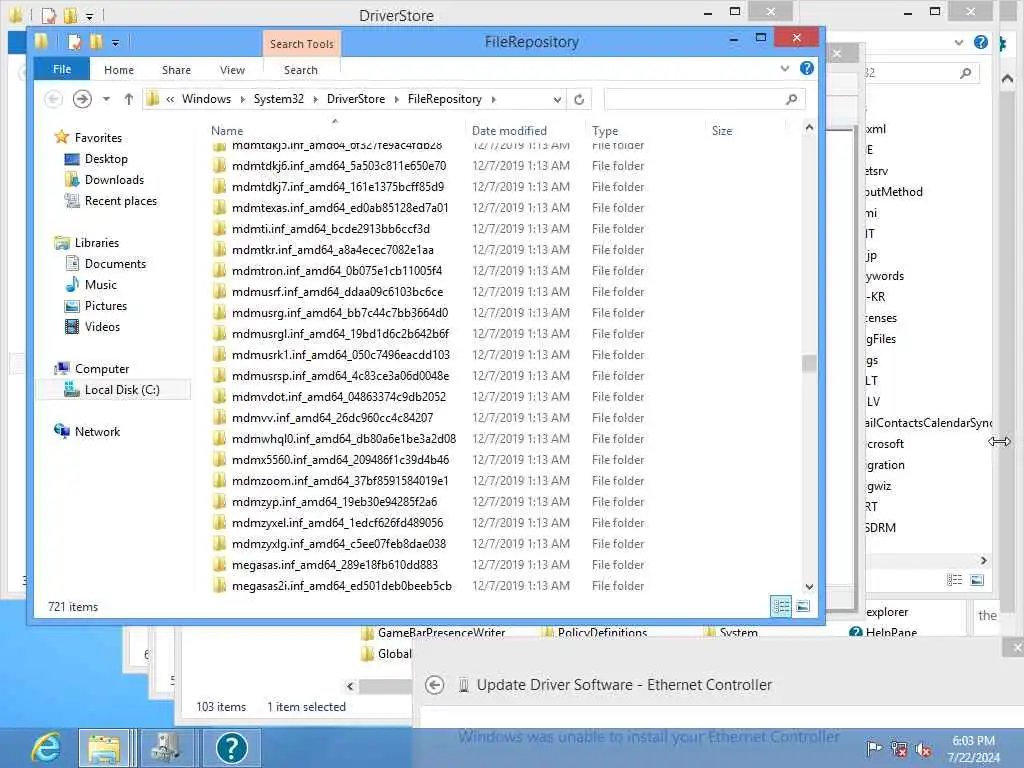This screenshot has height=768, width=1024.
Task: Open File Explorer on the taskbar
Action: click(x=104, y=748)
